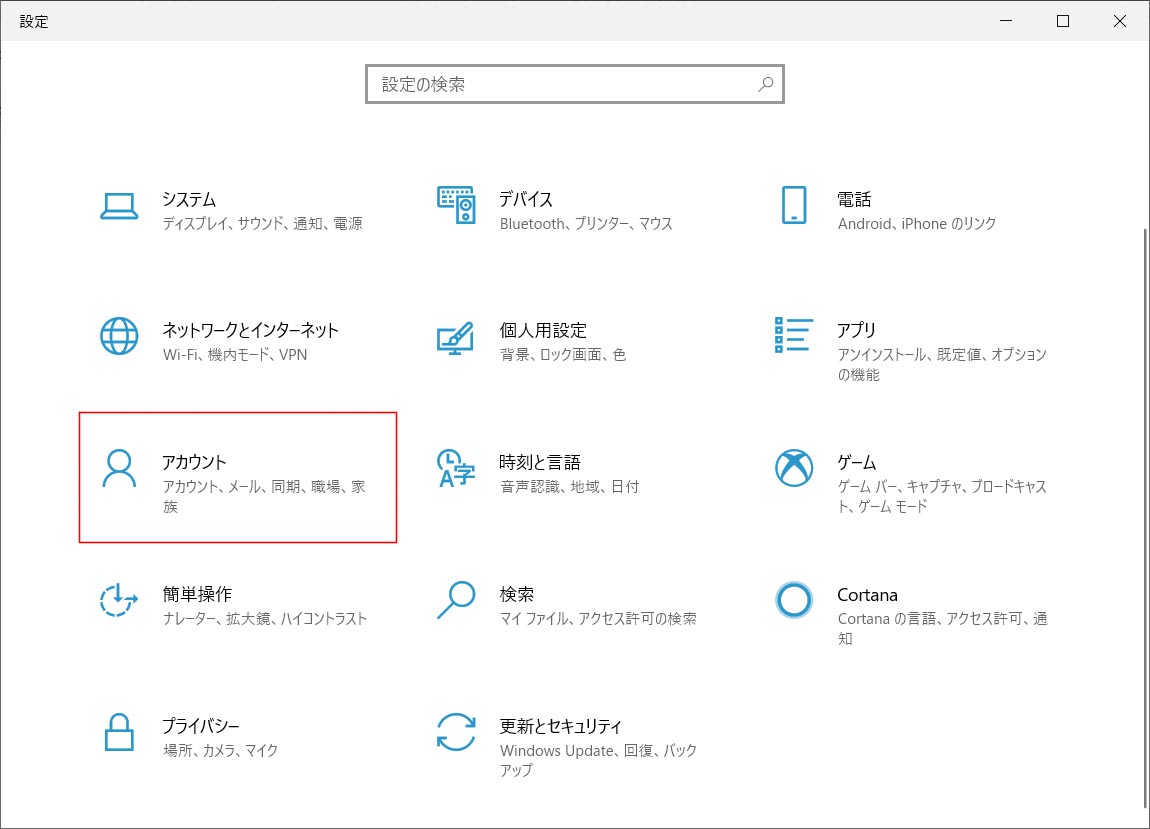Click the アプリ list icon
1150x829 pixels.
click(x=794, y=335)
